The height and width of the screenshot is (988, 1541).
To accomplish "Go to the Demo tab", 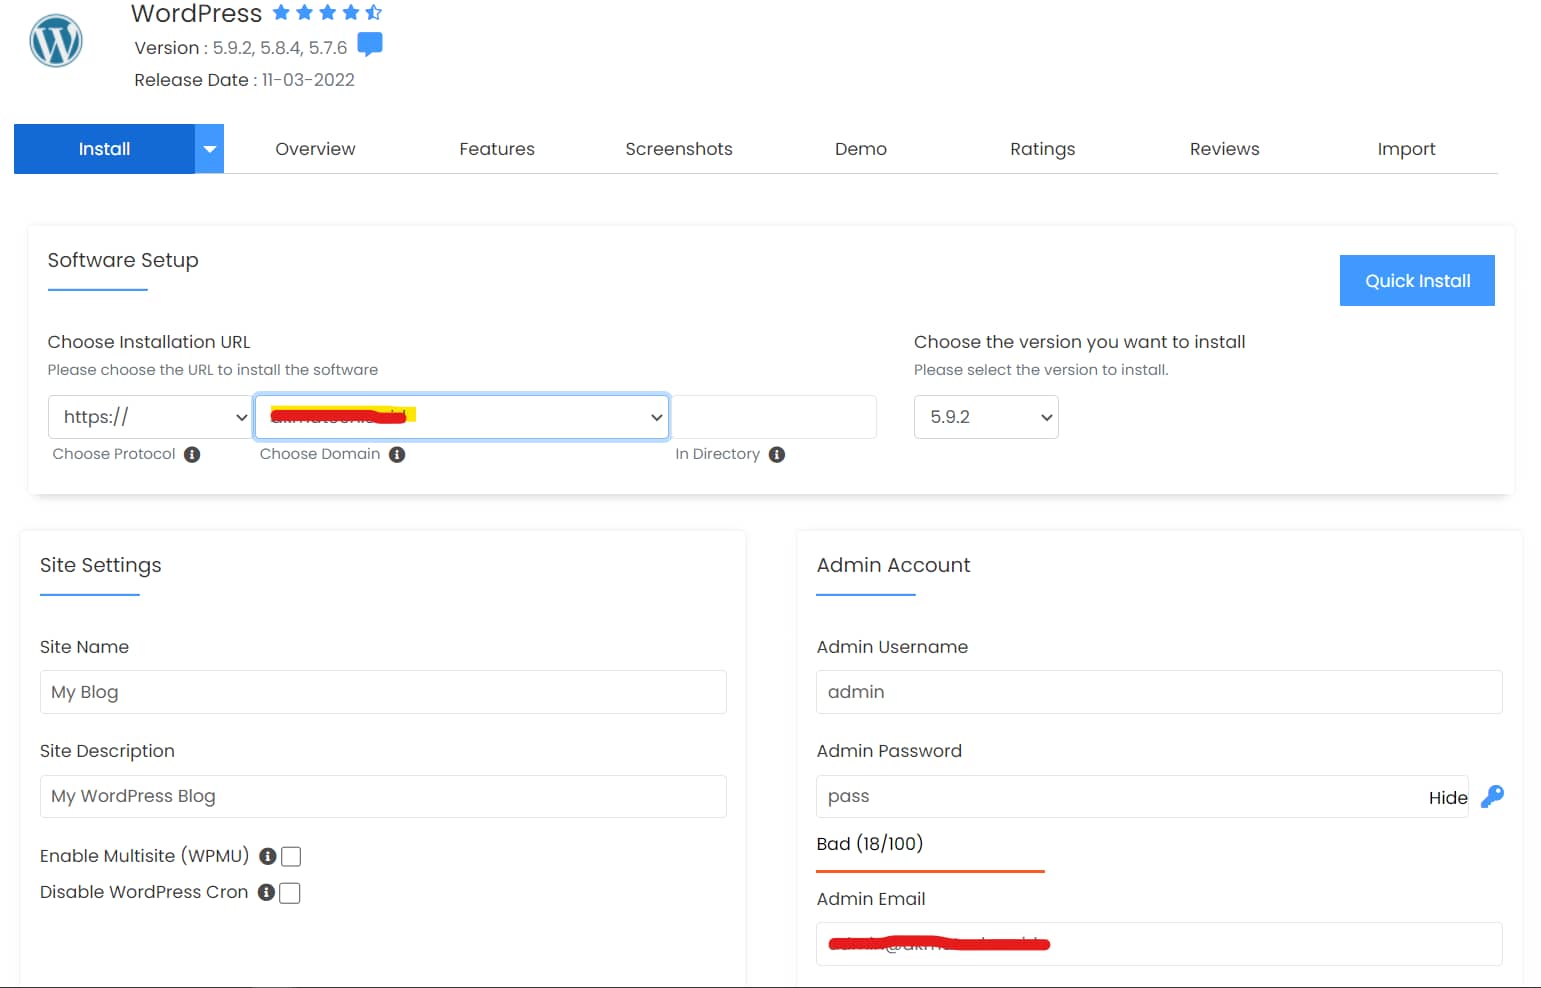I will pyautogui.click(x=861, y=149).
